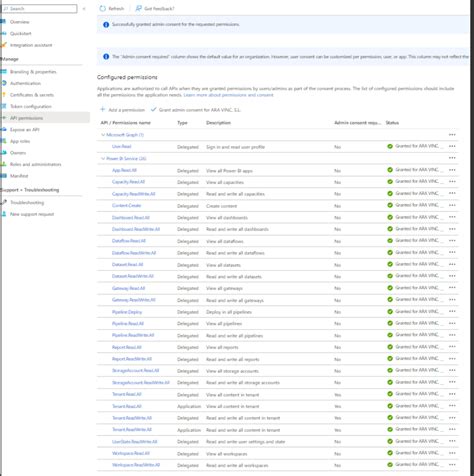This screenshot has height=476, width=474.
Task: Open Quickstart in the sidebar
Action: tap(21, 33)
